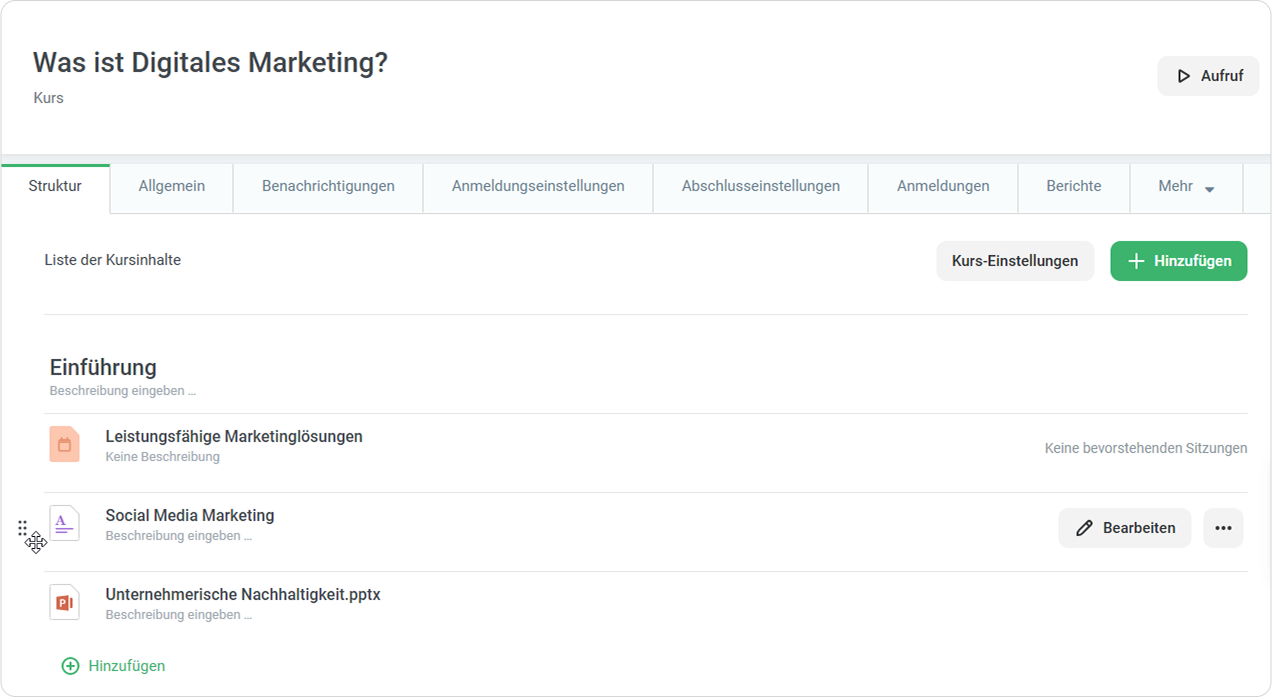This screenshot has width=1272, height=697.
Task: View the Berichte tab
Action: click(1074, 187)
